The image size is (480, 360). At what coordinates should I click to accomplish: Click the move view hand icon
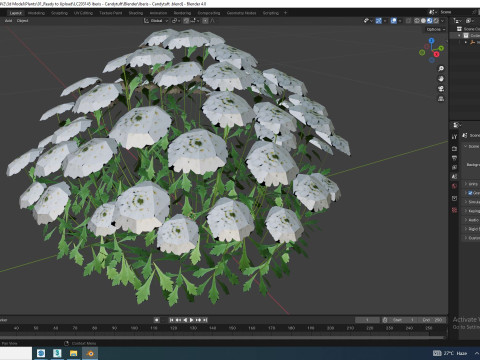click(x=441, y=79)
